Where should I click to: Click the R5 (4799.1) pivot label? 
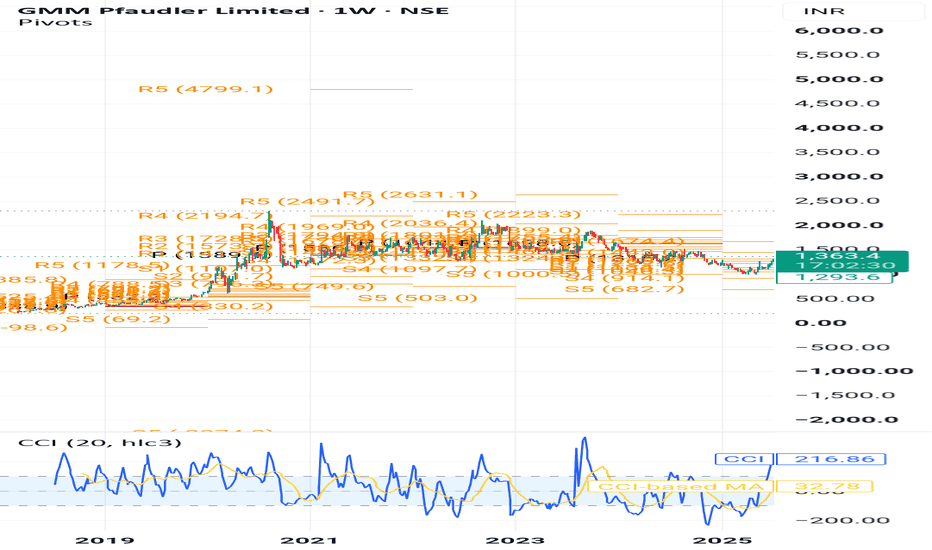206,89
